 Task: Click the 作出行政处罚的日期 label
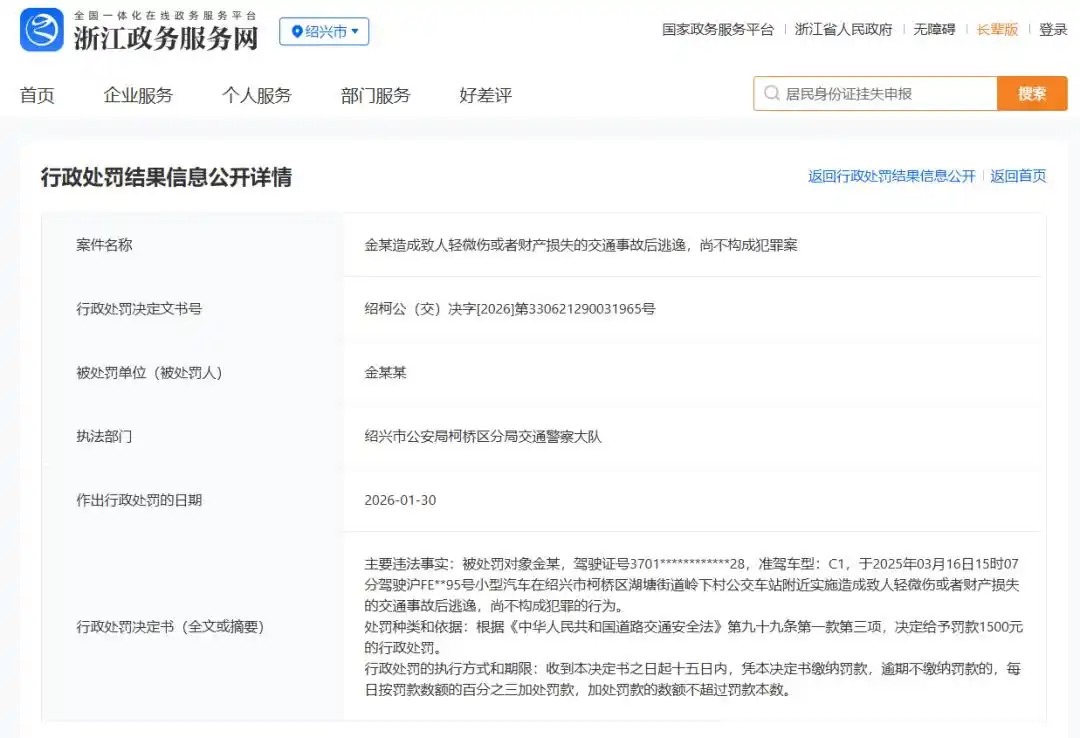(x=138, y=500)
